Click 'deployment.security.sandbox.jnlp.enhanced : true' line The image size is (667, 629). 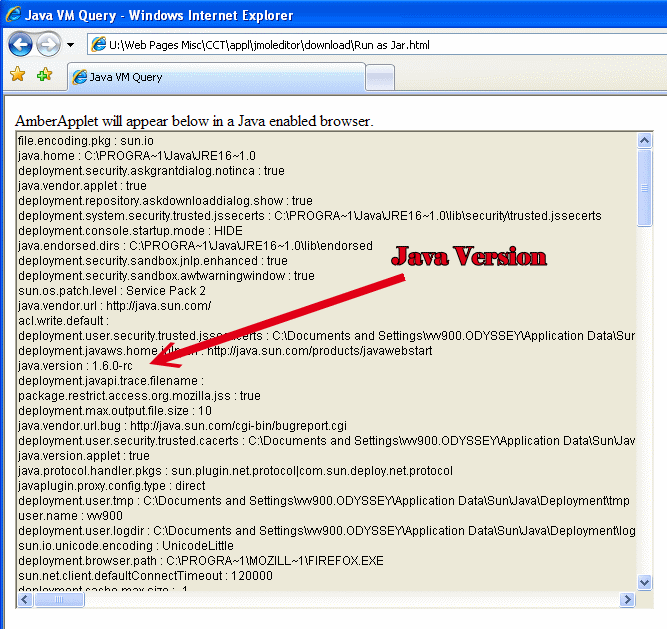coord(153,261)
